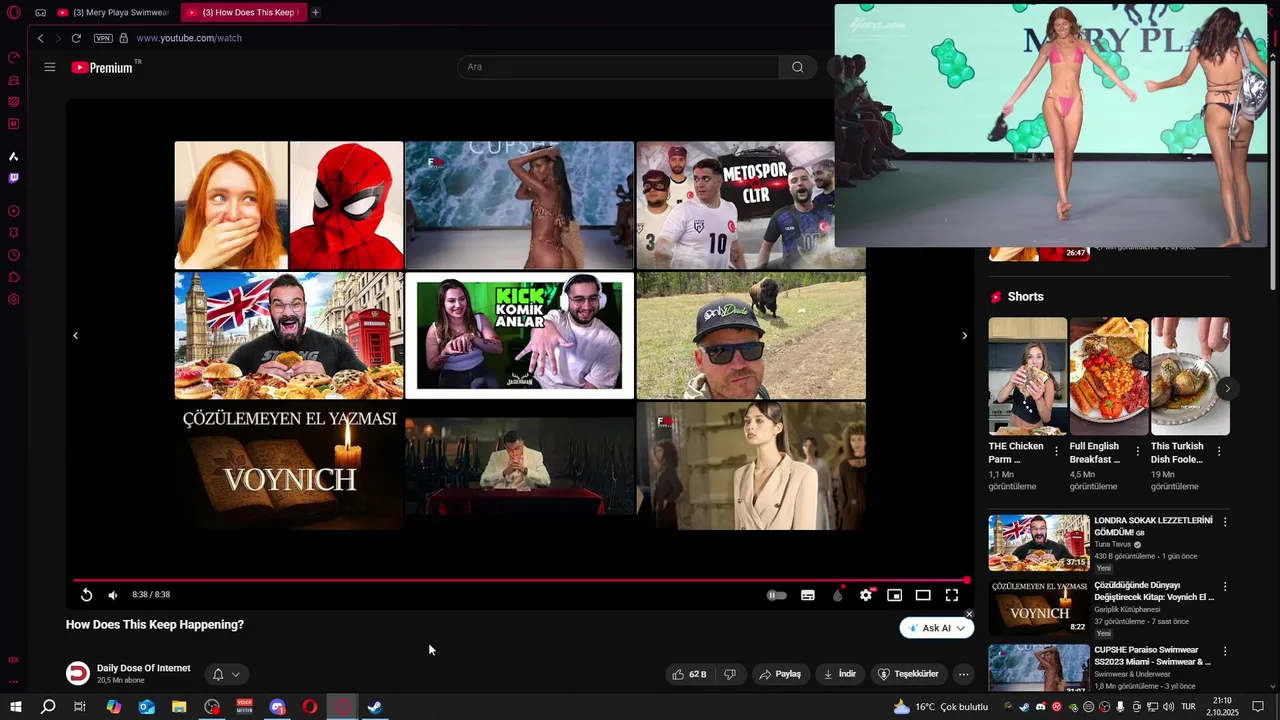This screenshot has height=720, width=1280.
Task: Play the VOYNICH endscreen suggestion
Action: click(289, 466)
